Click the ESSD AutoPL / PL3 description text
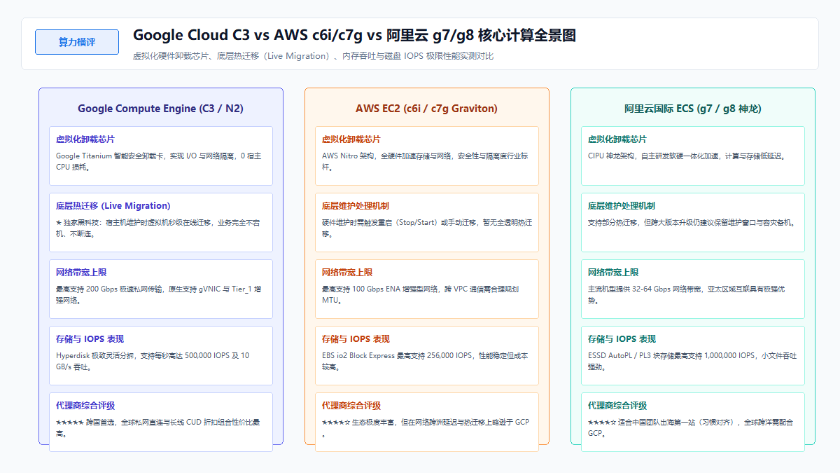This screenshot has height=473, width=840. pos(692,361)
